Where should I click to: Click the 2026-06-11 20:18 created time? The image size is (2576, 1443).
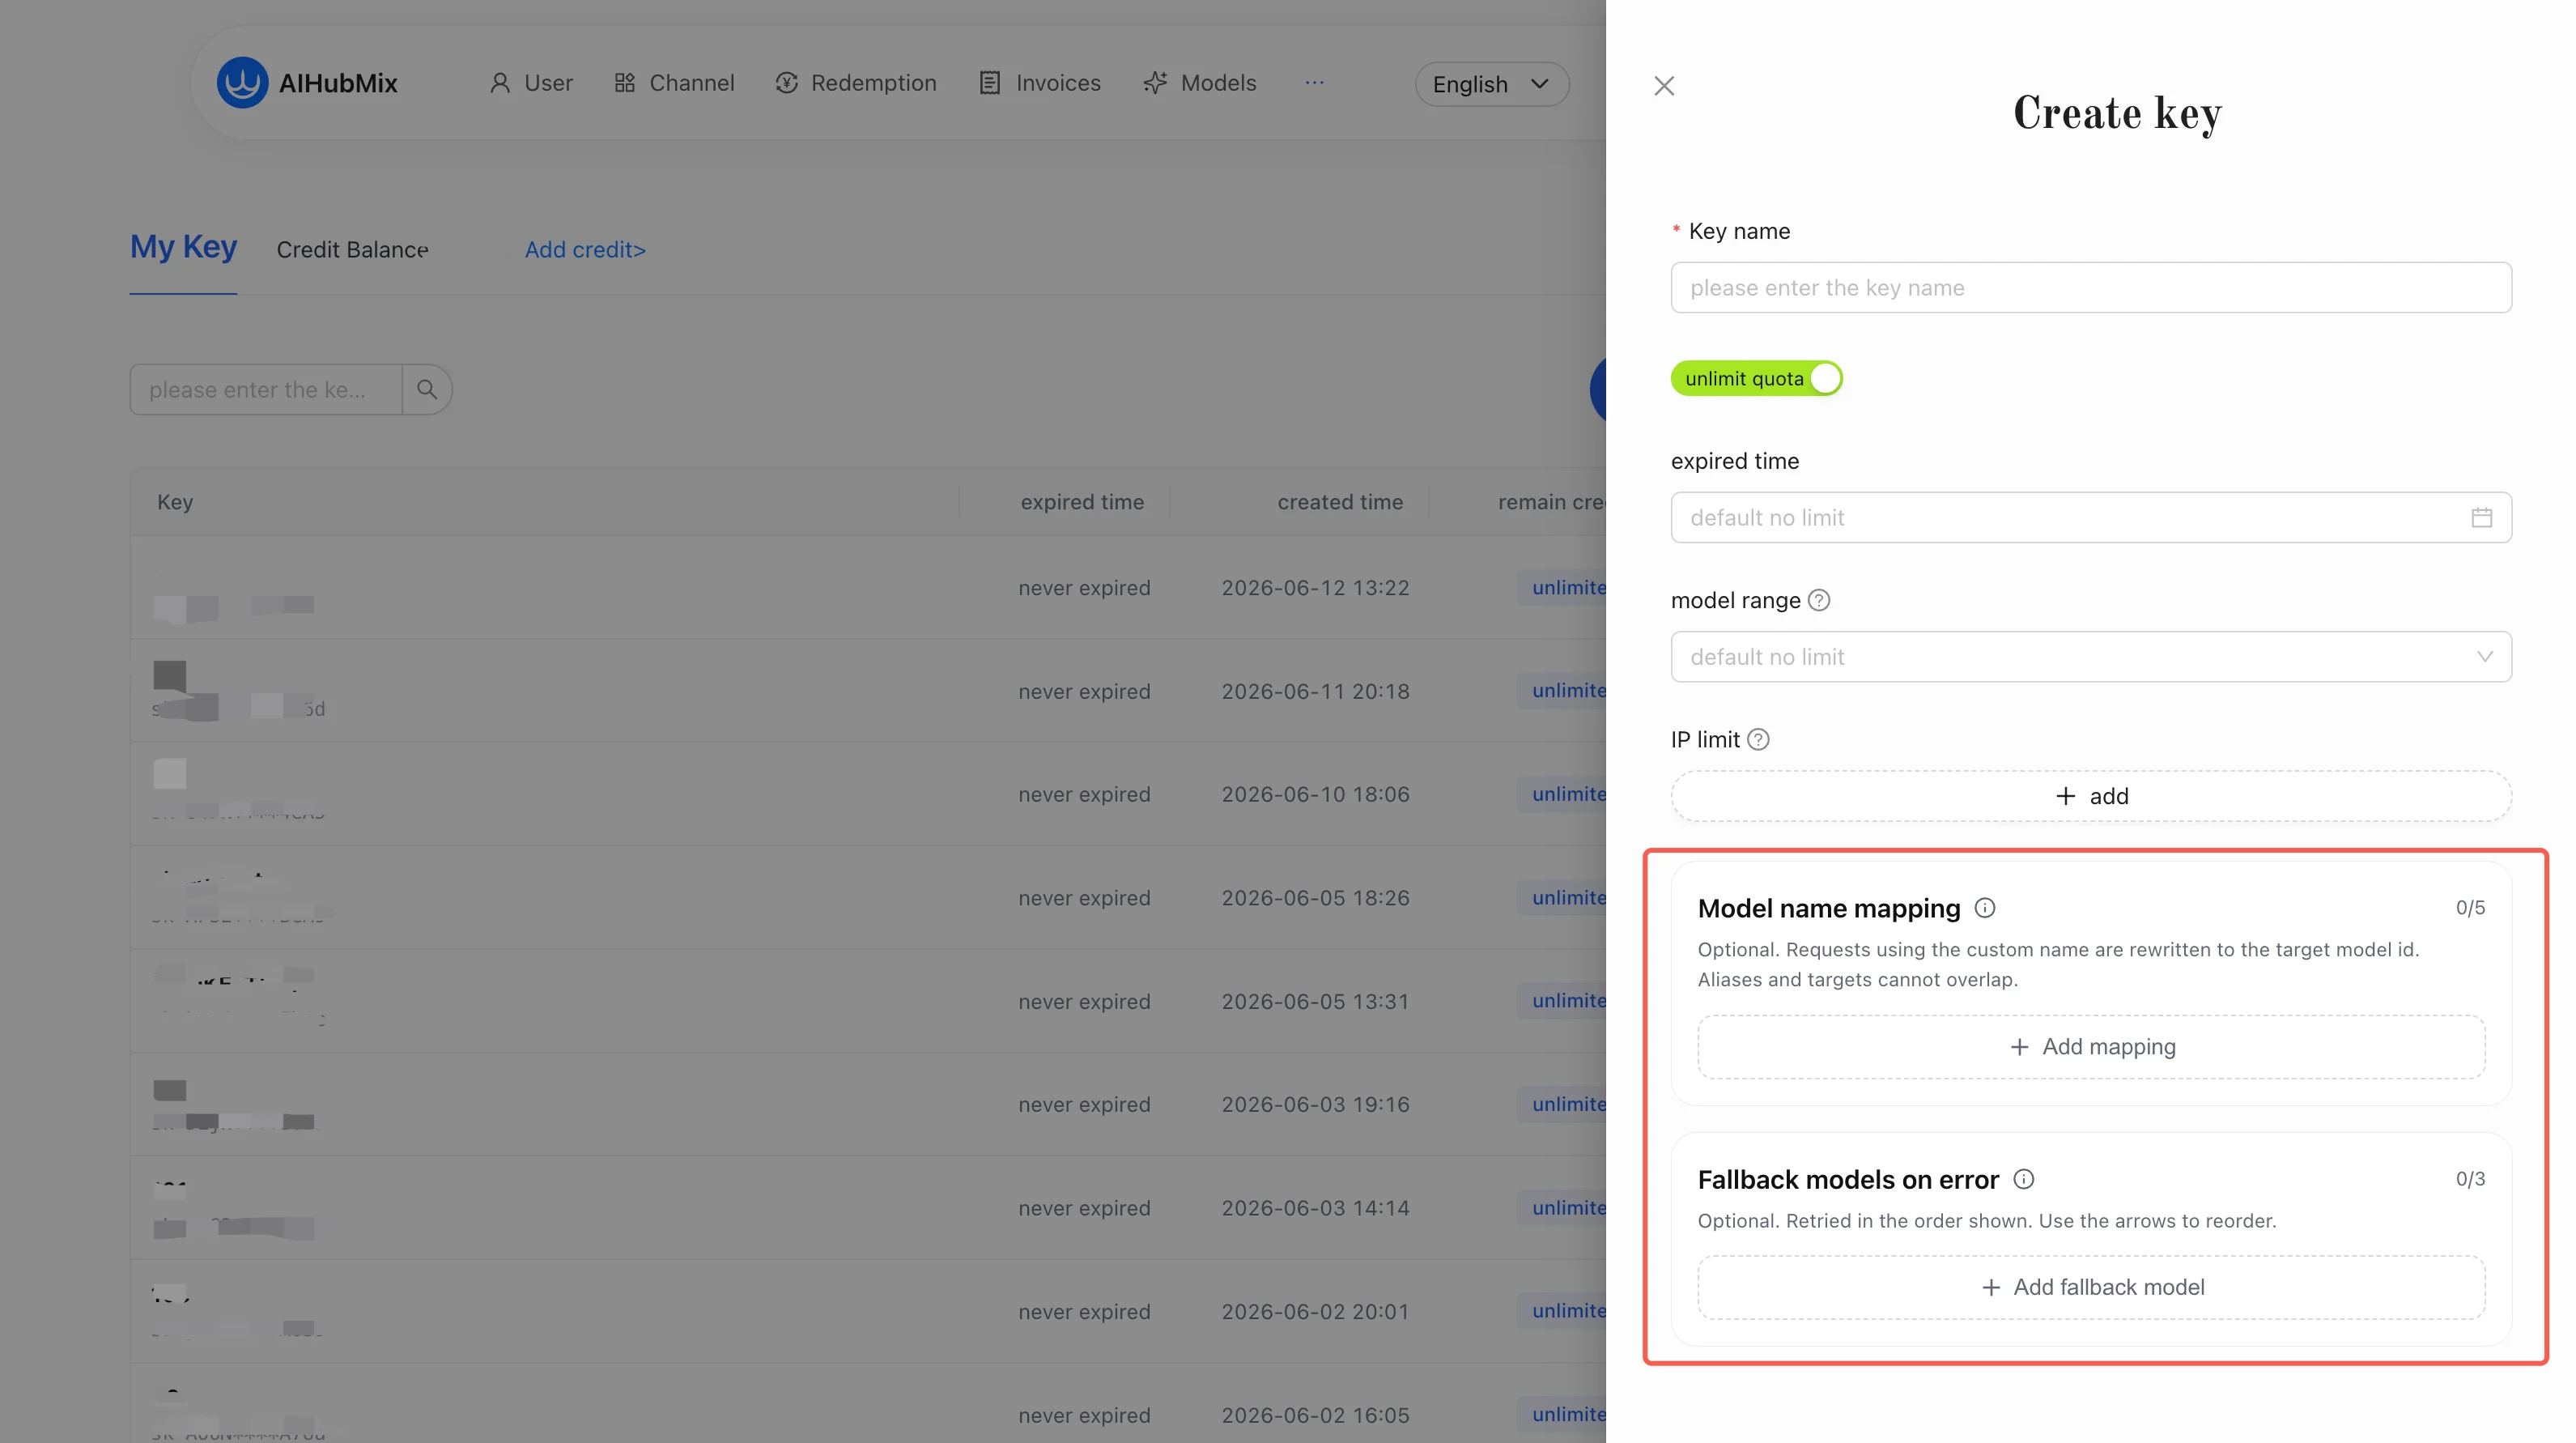pyautogui.click(x=1315, y=691)
